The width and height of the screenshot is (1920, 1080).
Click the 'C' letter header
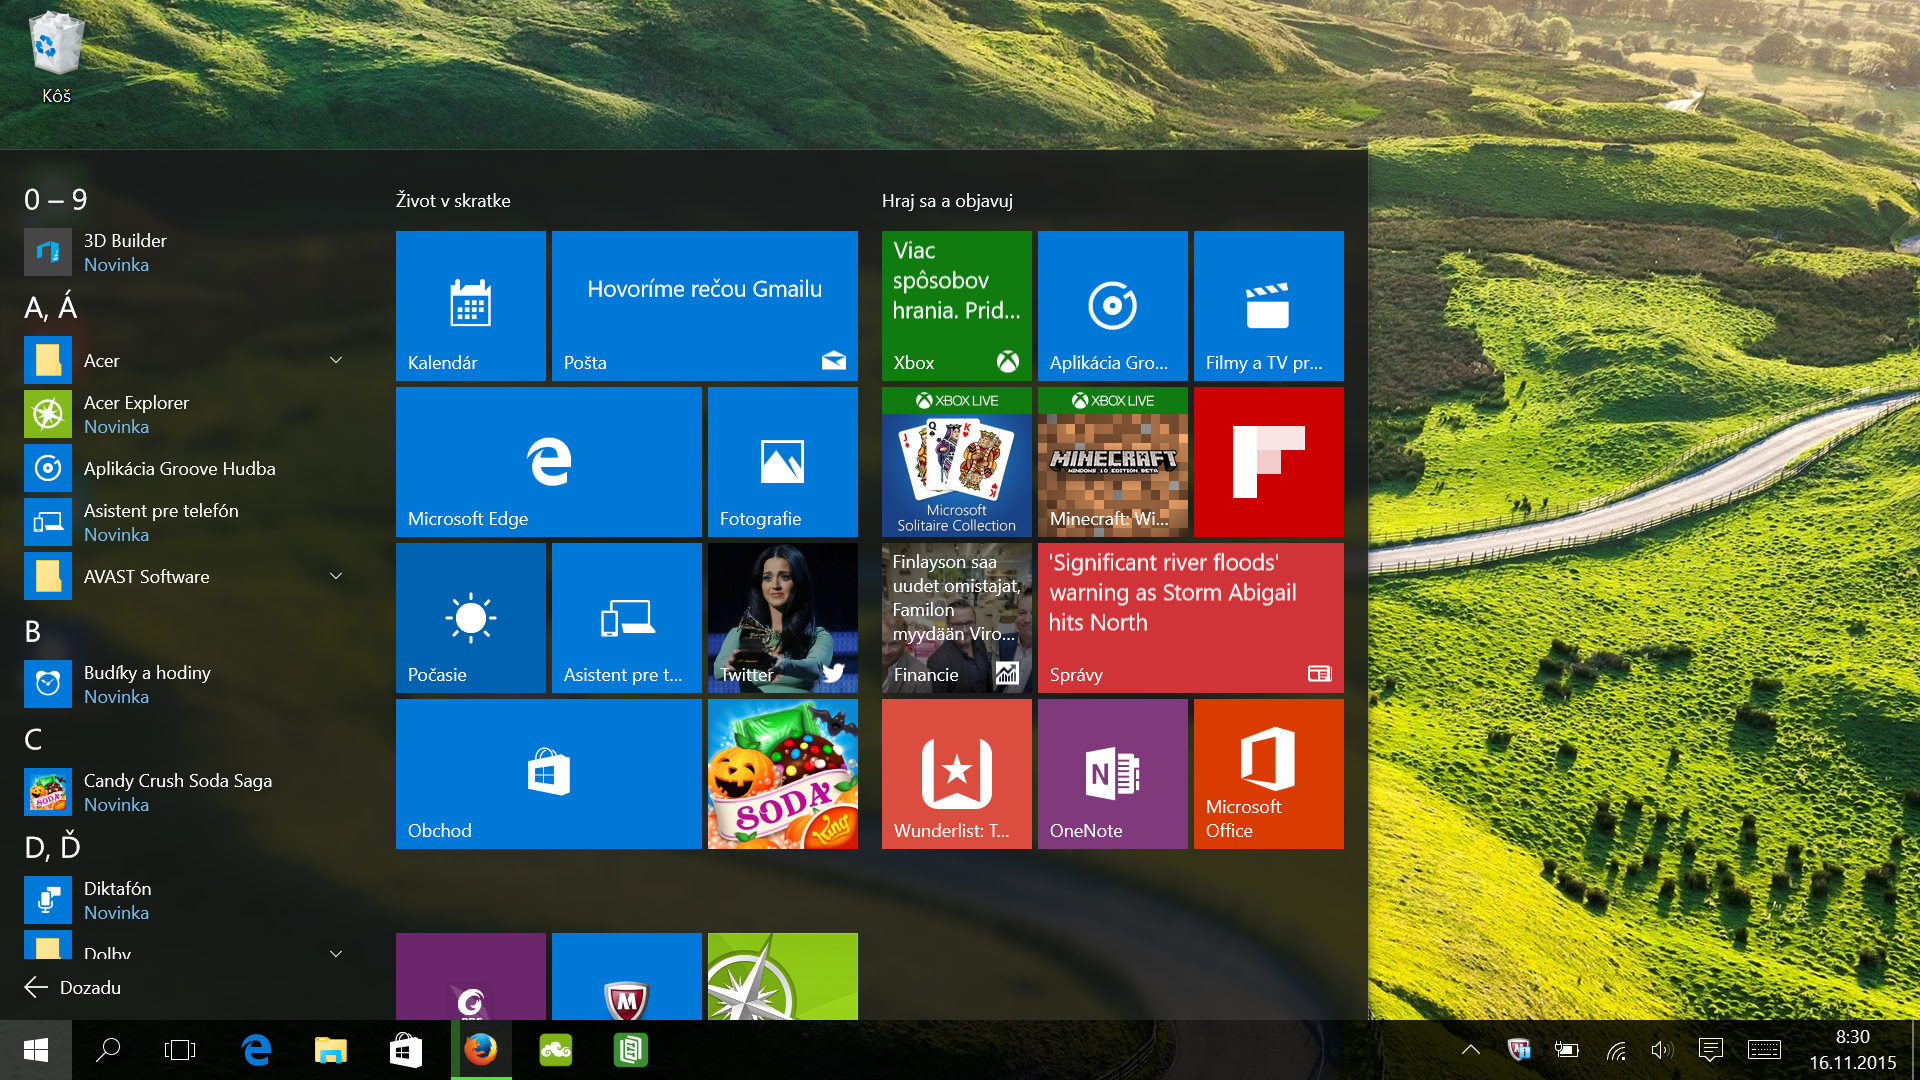tap(33, 739)
